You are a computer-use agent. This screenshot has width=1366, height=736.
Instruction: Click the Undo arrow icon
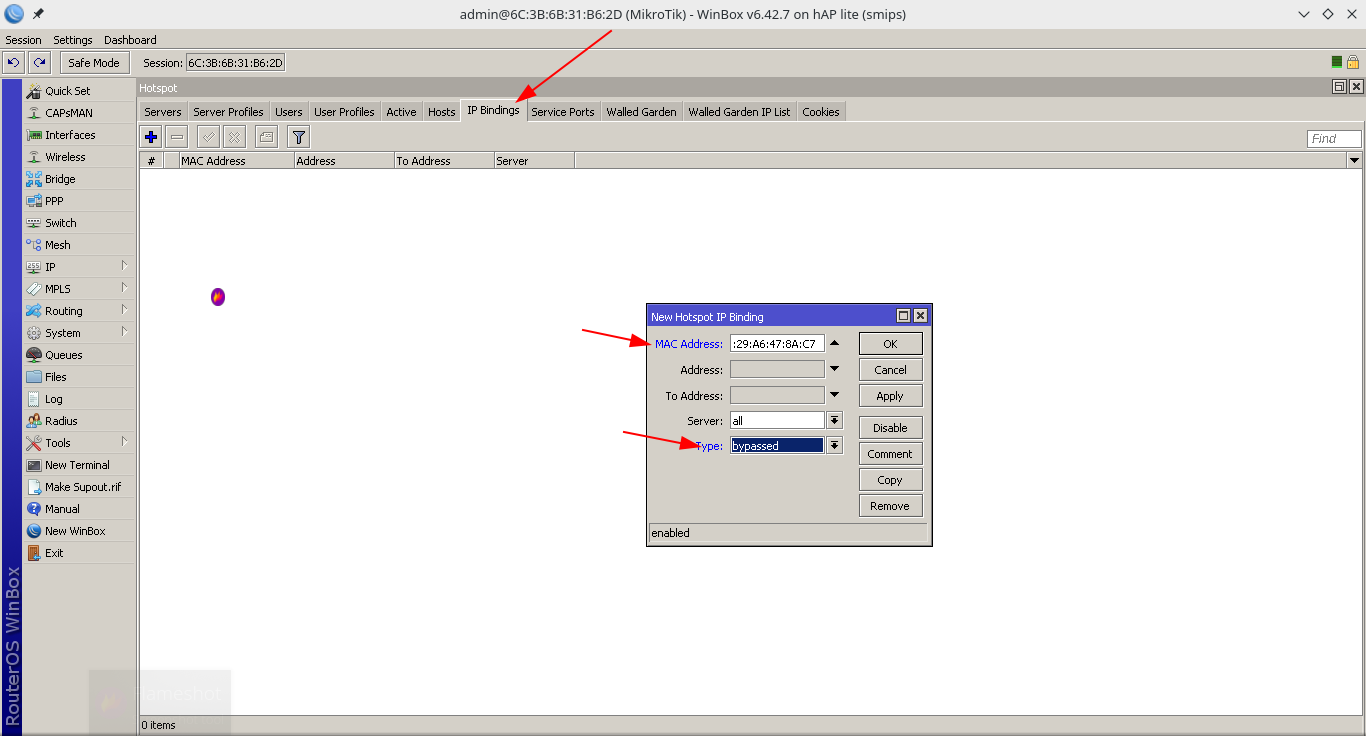(13, 63)
